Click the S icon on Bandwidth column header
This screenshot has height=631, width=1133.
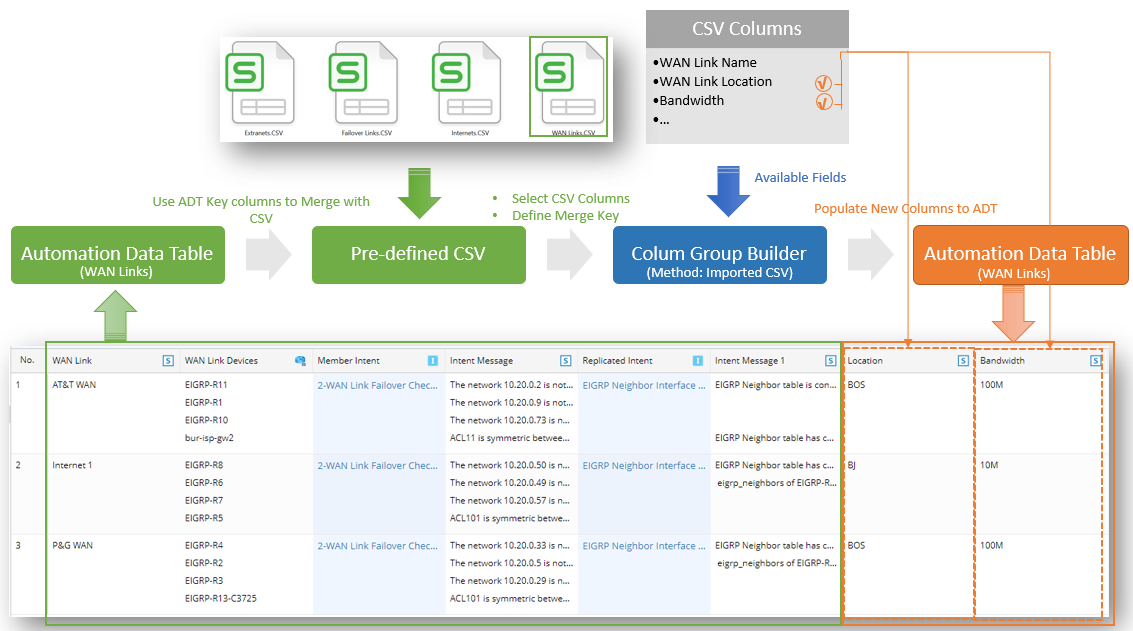1095,360
